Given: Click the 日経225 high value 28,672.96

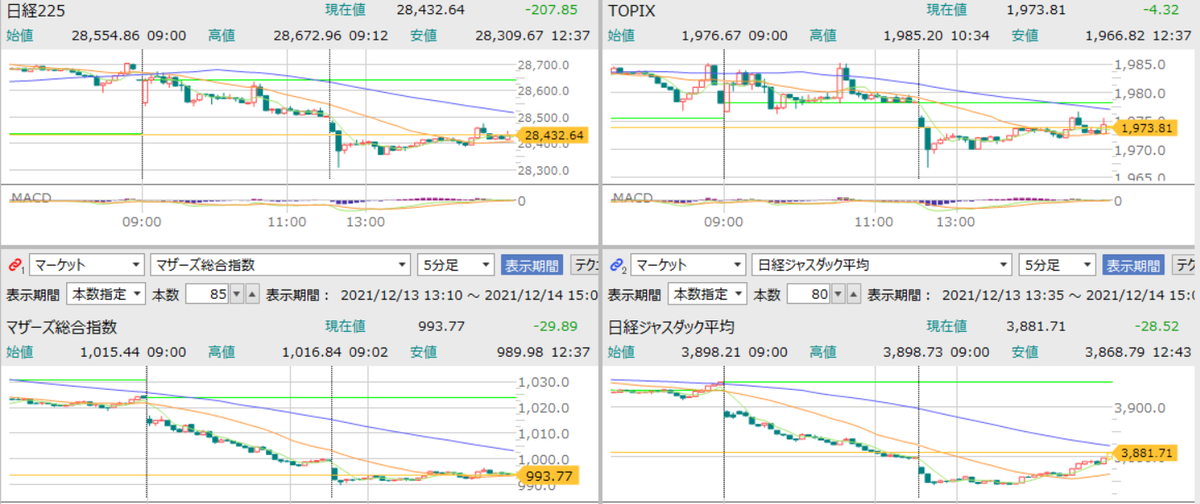Looking at the screenshot, I should pos(307,34).
